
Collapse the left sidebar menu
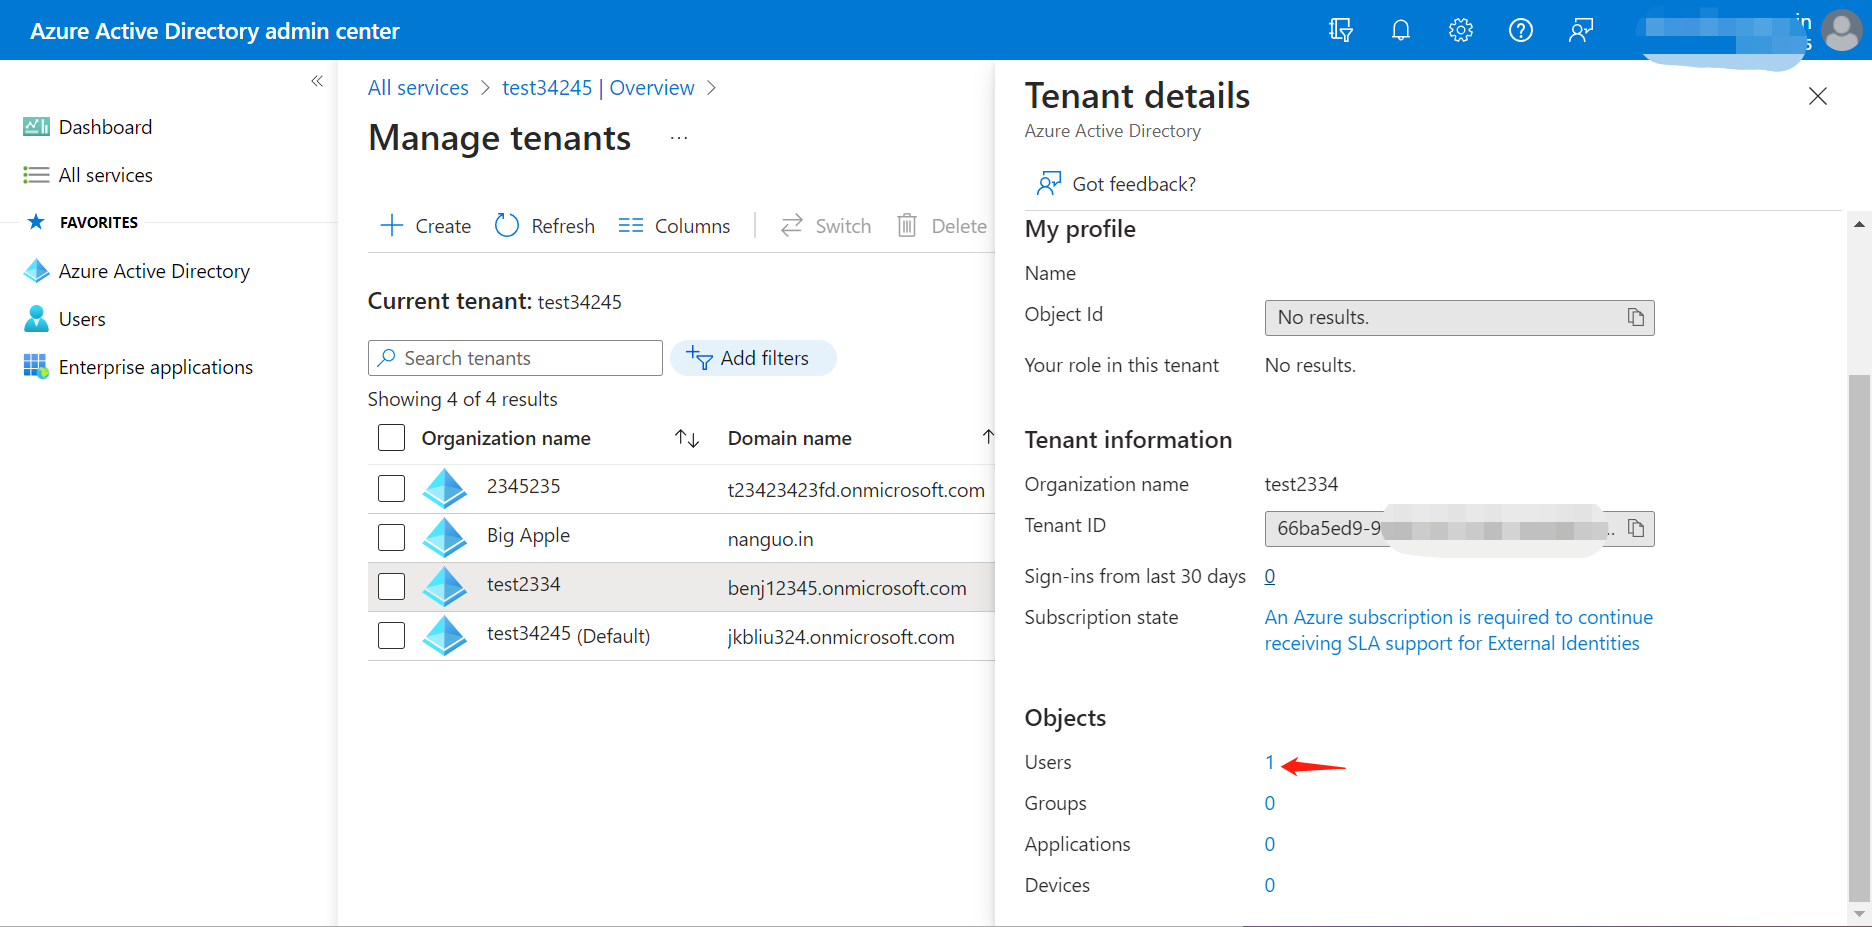pos(317,81)
